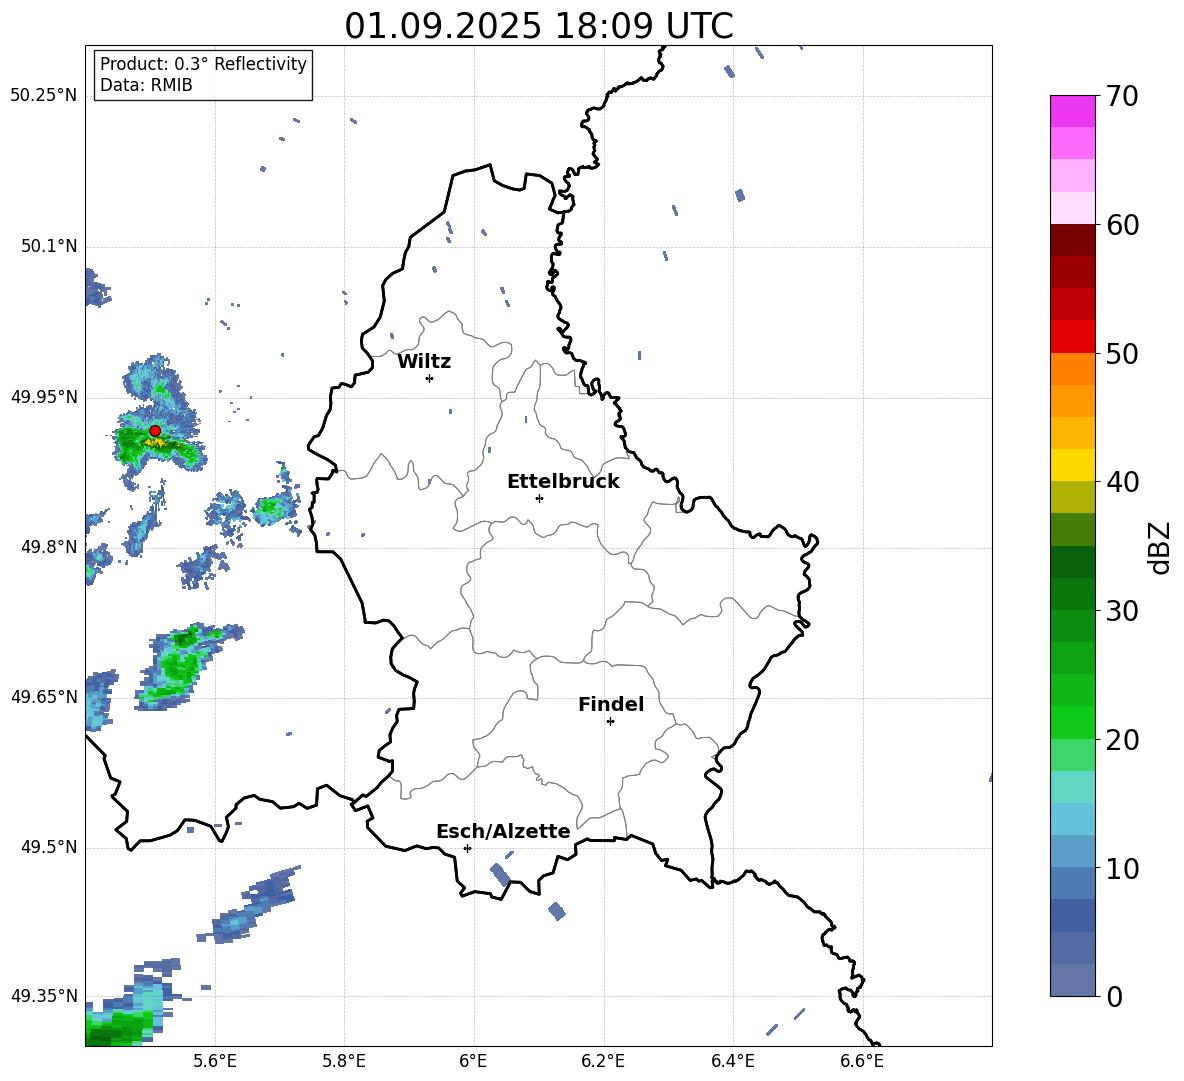Click the Findel station cross marker
The height and width of the screenshot is (1081, 1184).
click(x=610, y=721)
